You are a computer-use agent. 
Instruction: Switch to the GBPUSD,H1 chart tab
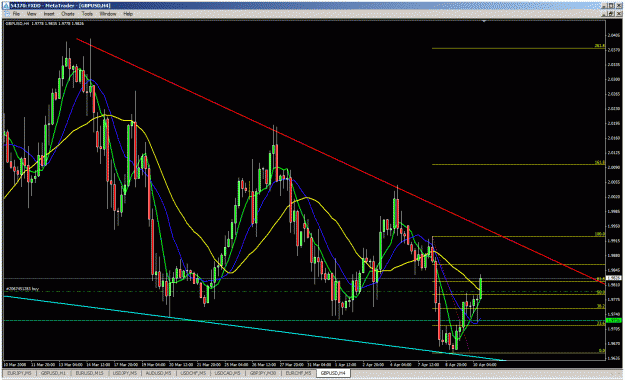point(53,373)
